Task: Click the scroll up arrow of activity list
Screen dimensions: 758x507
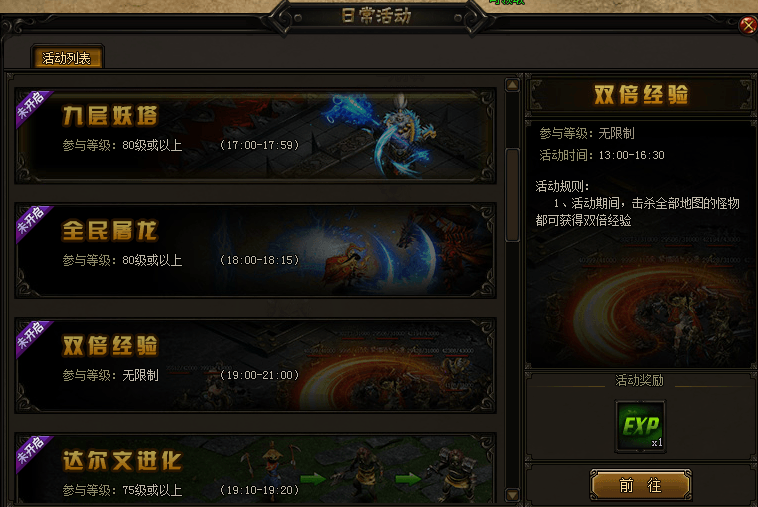Action: coord(512,85)
